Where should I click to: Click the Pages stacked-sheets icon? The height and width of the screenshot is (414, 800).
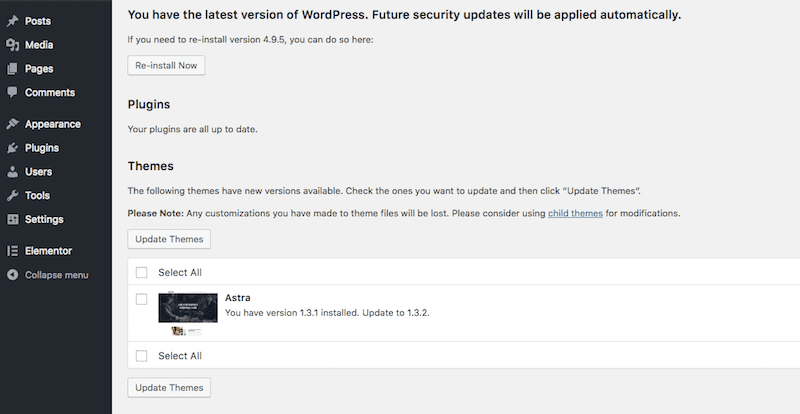click(13, 68)
